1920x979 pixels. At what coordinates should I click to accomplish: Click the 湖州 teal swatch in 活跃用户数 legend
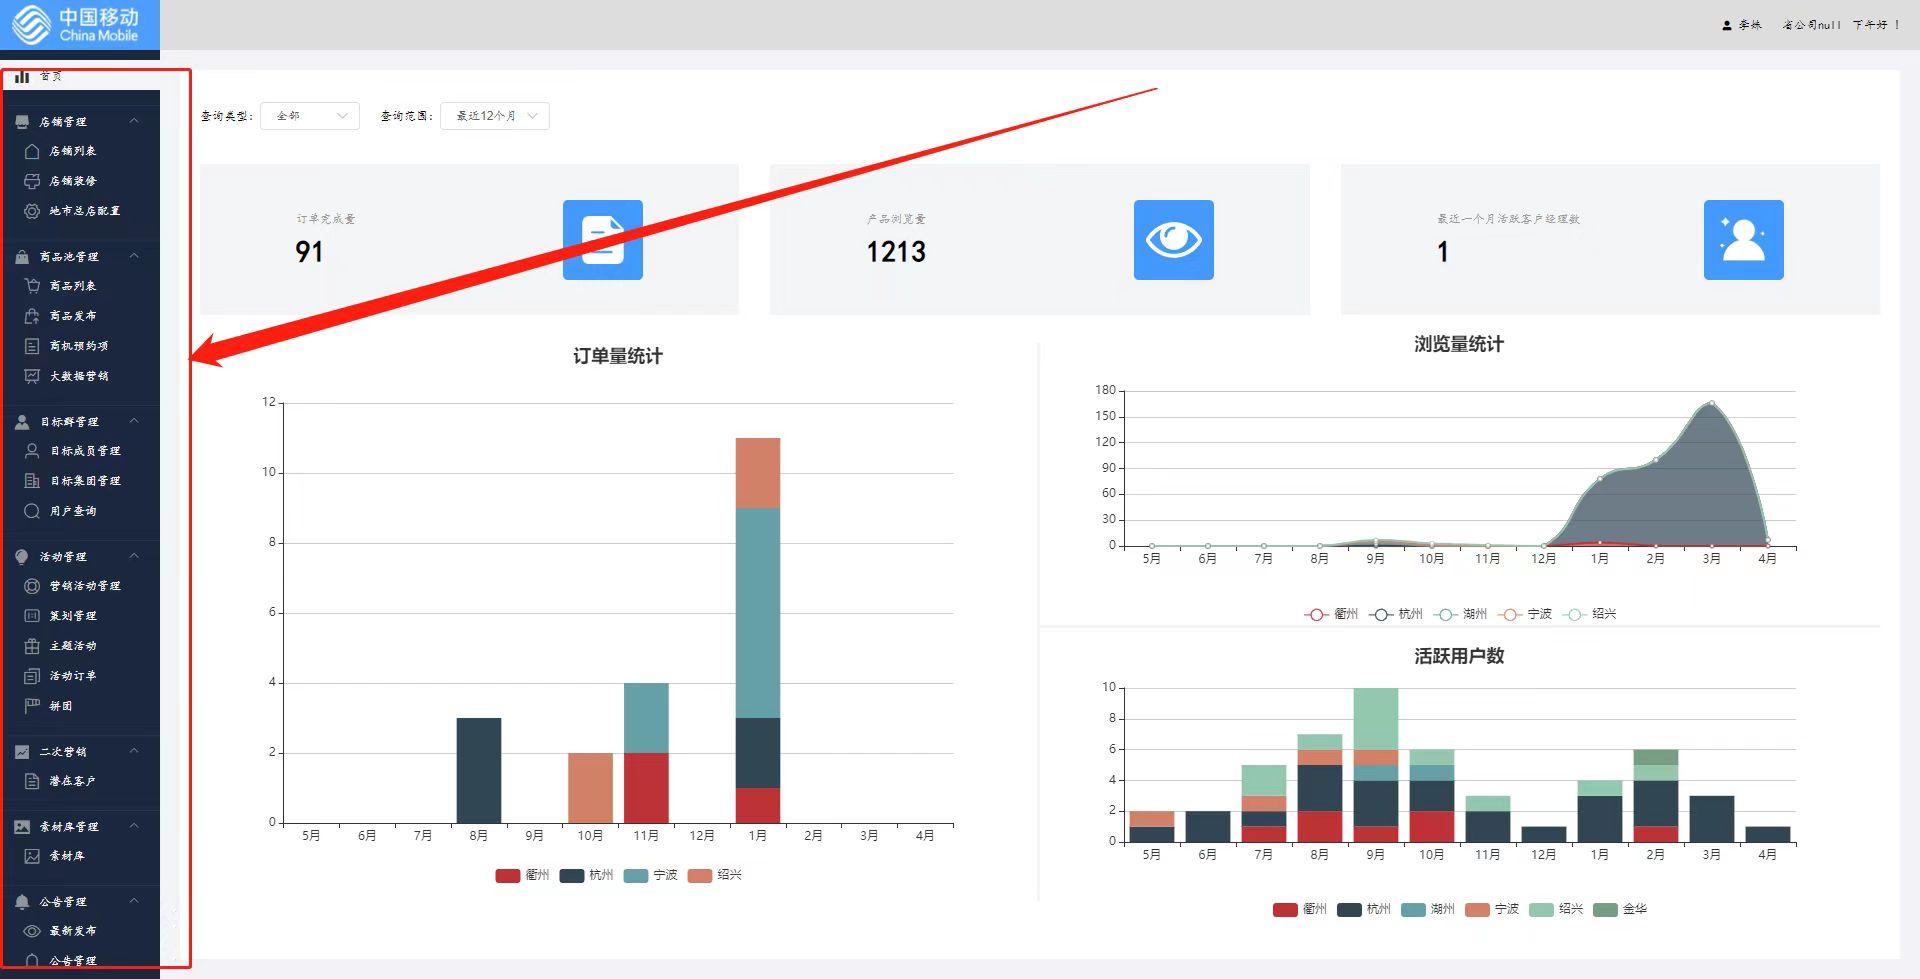pos(1413,910)
